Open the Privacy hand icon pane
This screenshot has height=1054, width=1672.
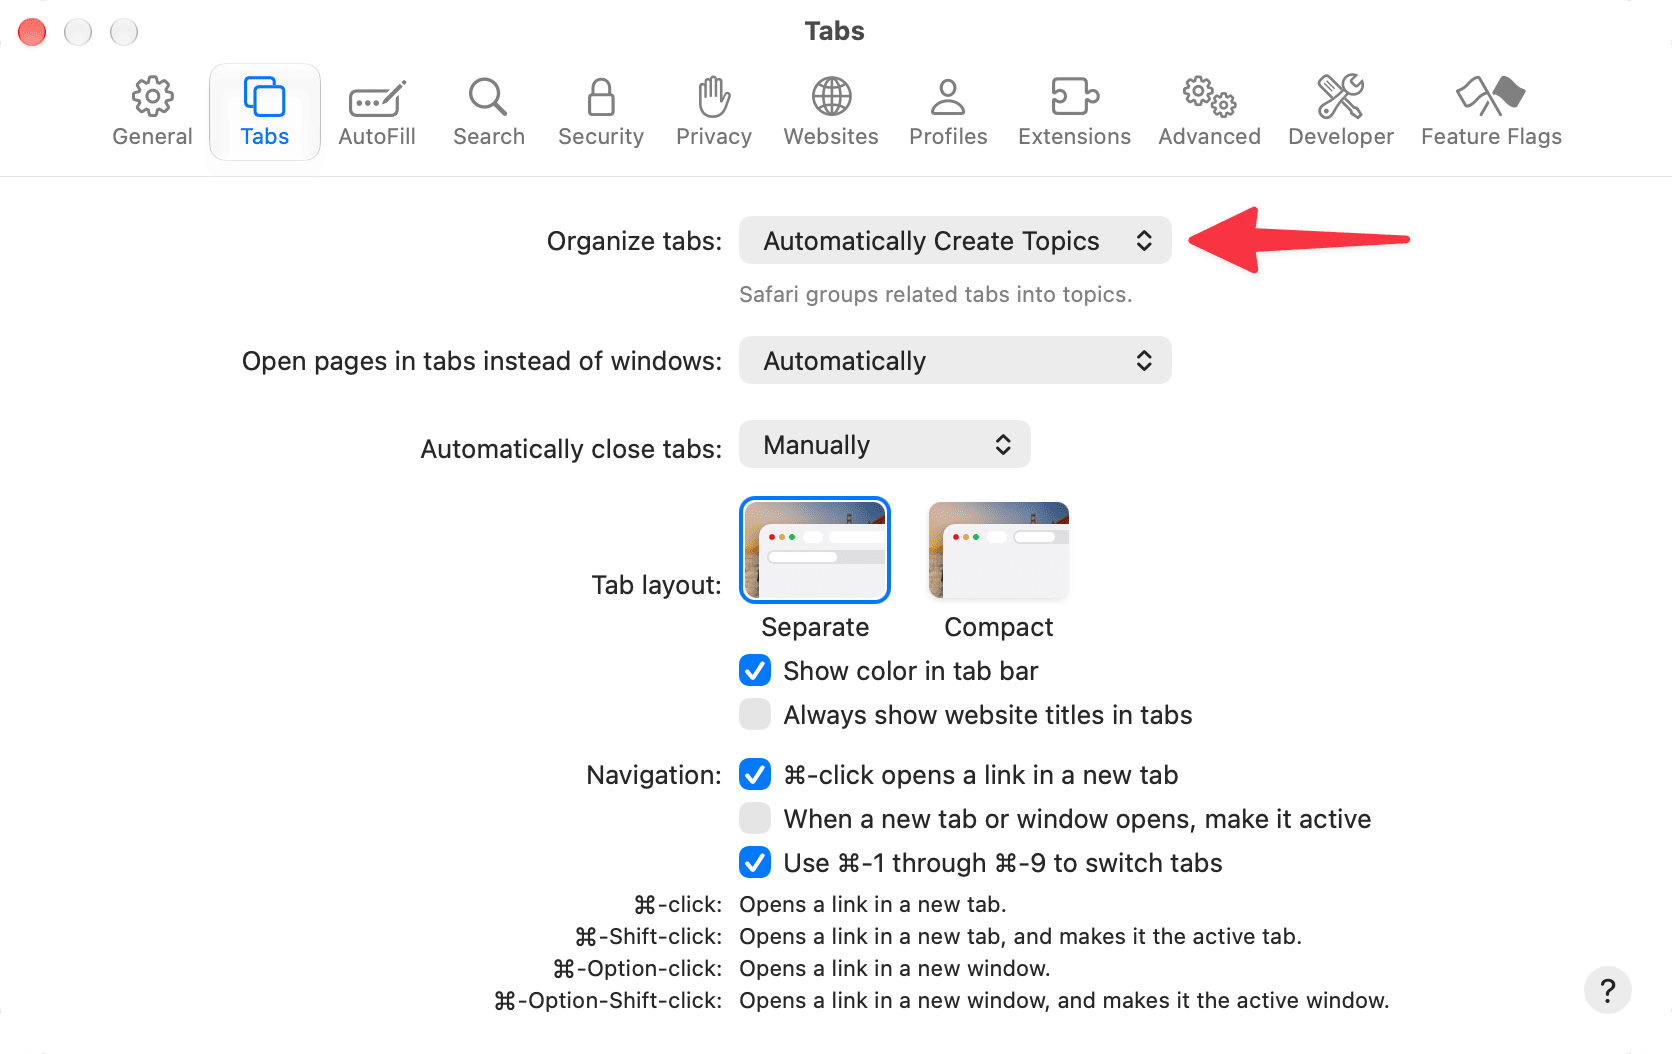tap(714, 112)
